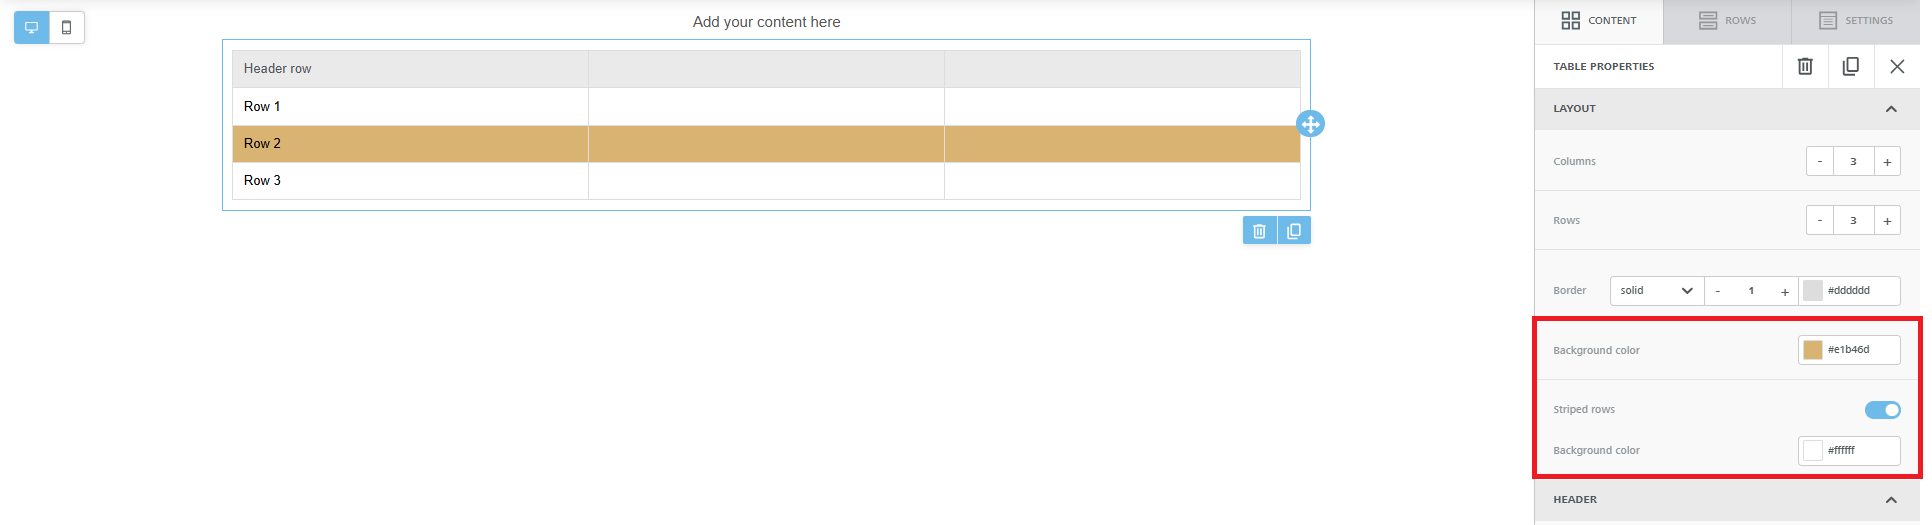
Task: Close the Table Properties panel
Action: [x=1897, y=66]
